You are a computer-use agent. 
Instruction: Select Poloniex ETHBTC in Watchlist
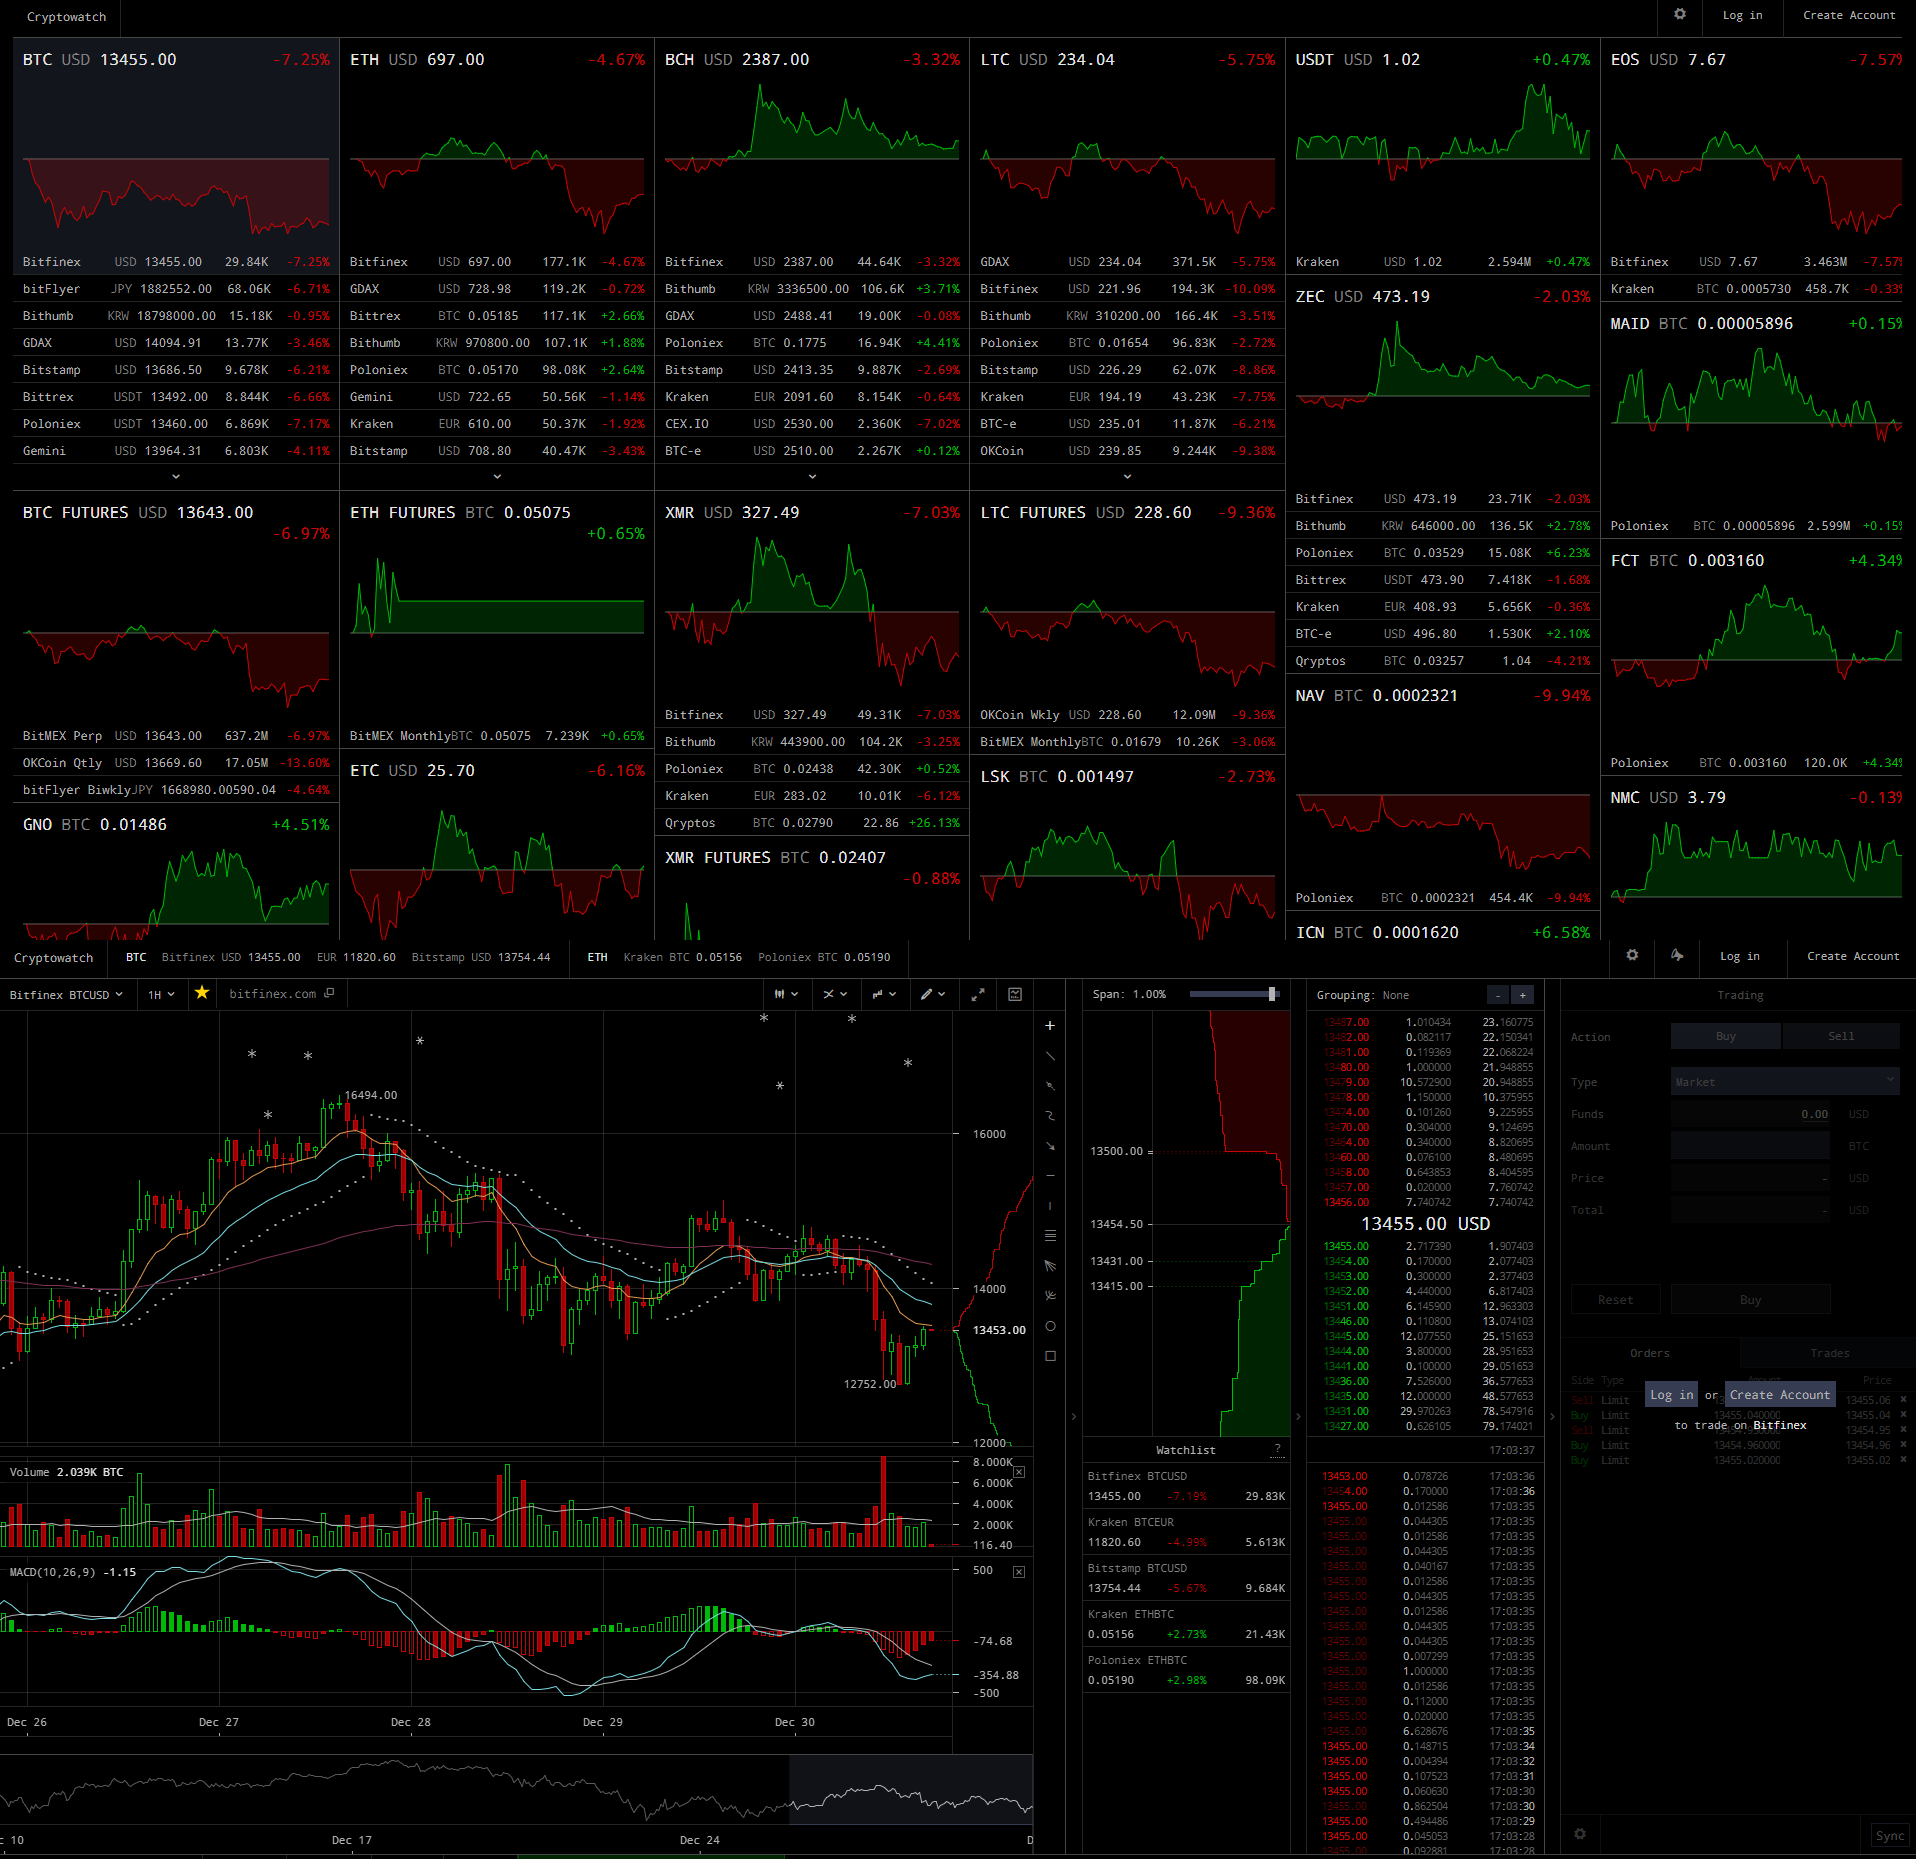pos(1186,1670)
